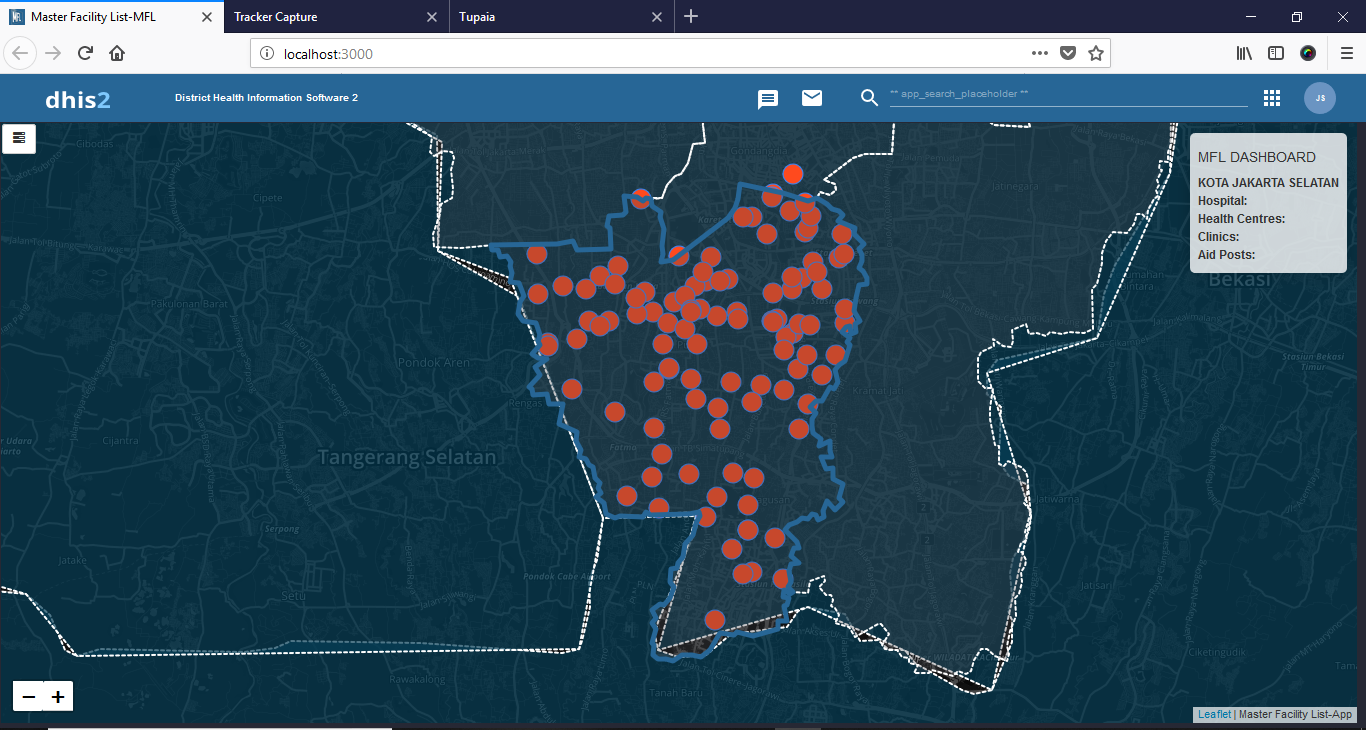Click the Aid Posts: label
Screen dimensions: 1366x730
[1226, 255]
